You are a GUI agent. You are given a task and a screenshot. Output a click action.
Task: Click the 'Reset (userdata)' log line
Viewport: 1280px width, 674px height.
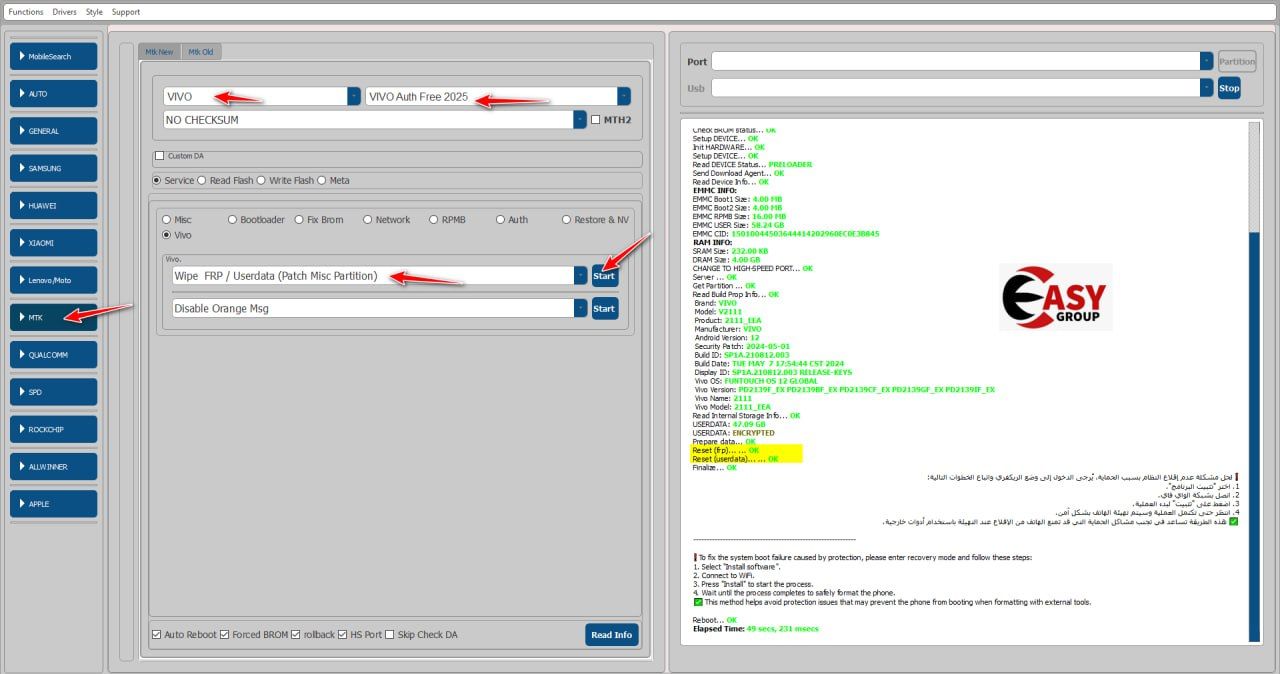[736, 459]
